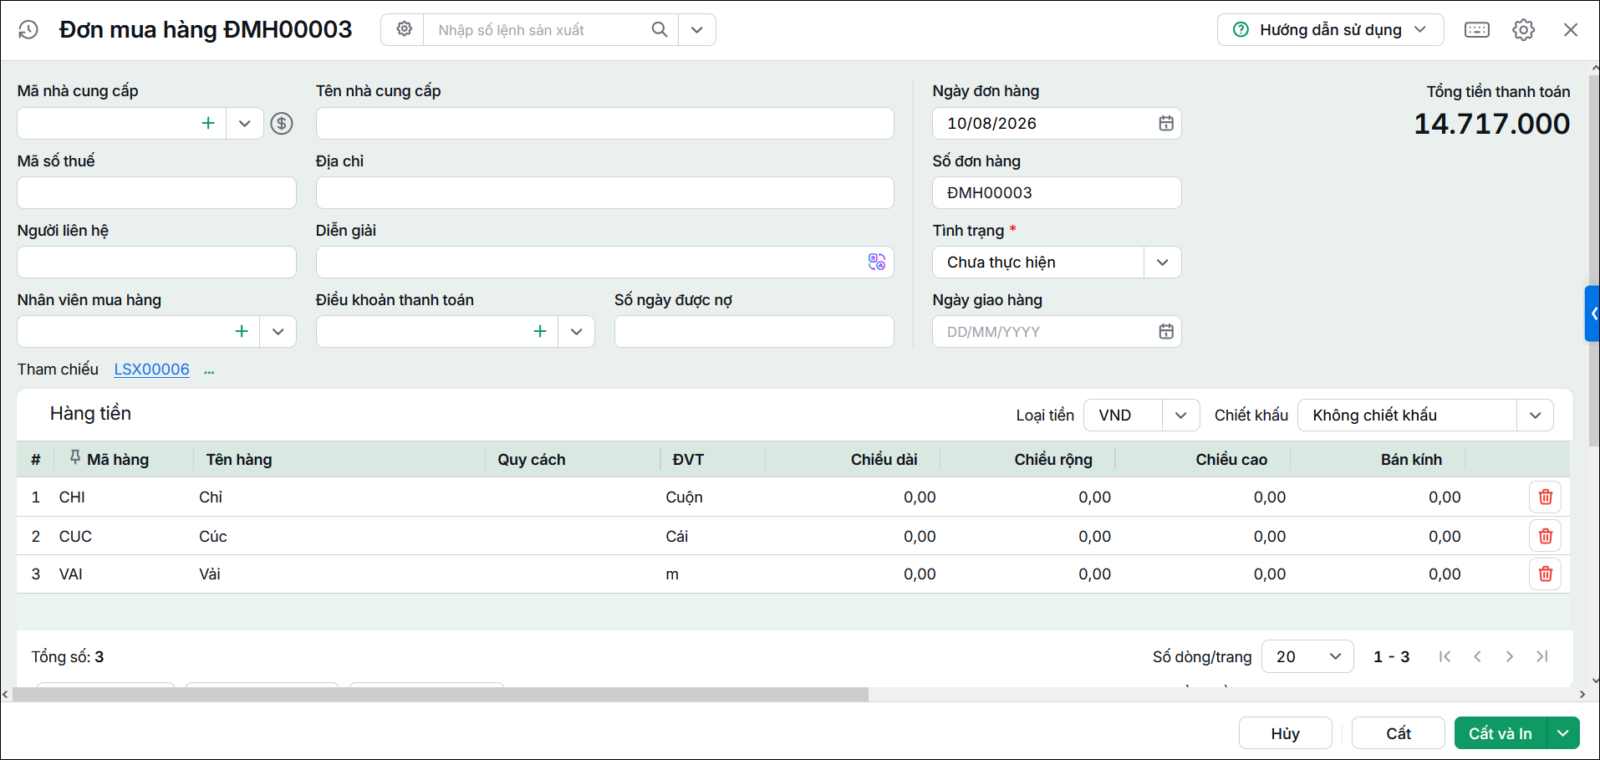Change rows per page dropdown showing 20
This screenshot has width=1600, height=760.
point(1308,656)
